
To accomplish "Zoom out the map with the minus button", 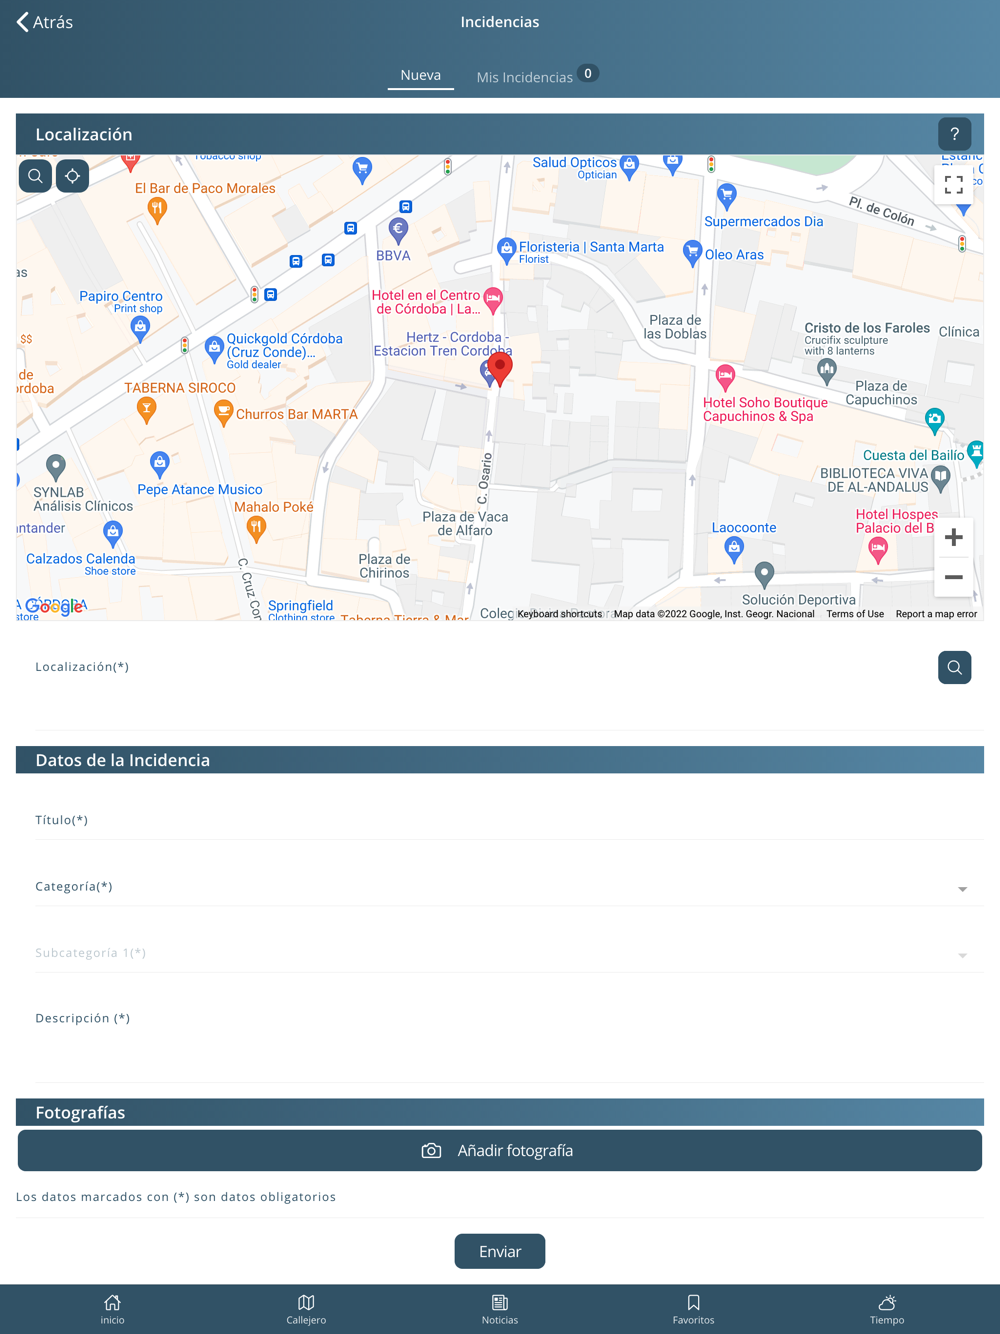I will pos(954,577).
